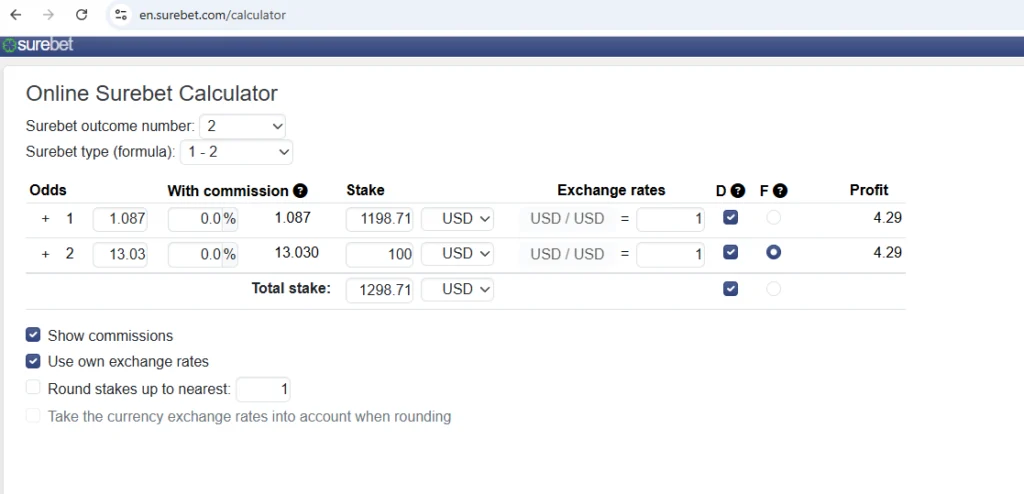Click the Total stake: label
Image resolution: width=1024 pixels, height=494 pixels.
291,288
